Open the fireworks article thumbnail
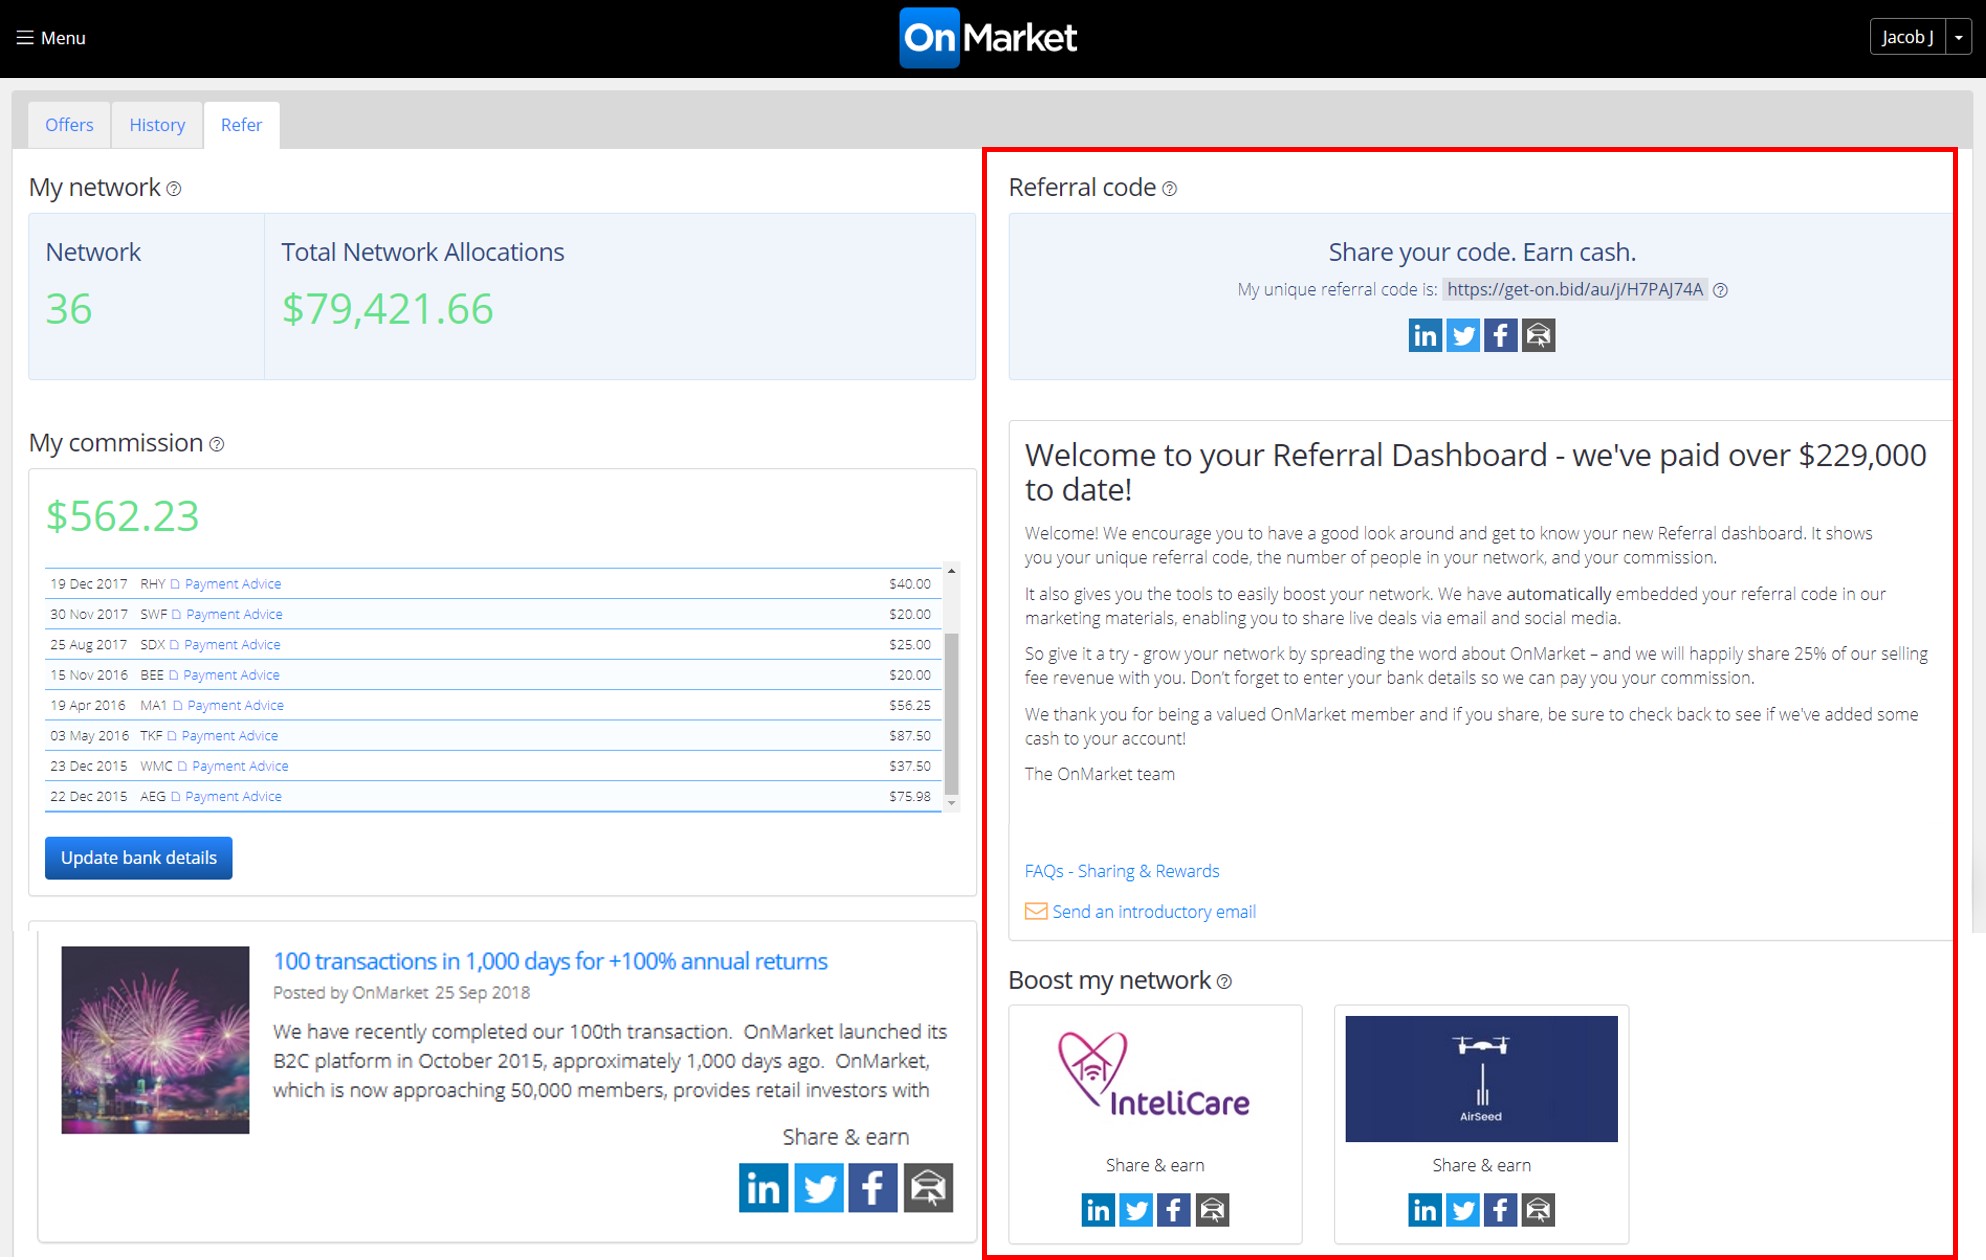This screenshot has width=1986, height=1260. [155, 1040]
